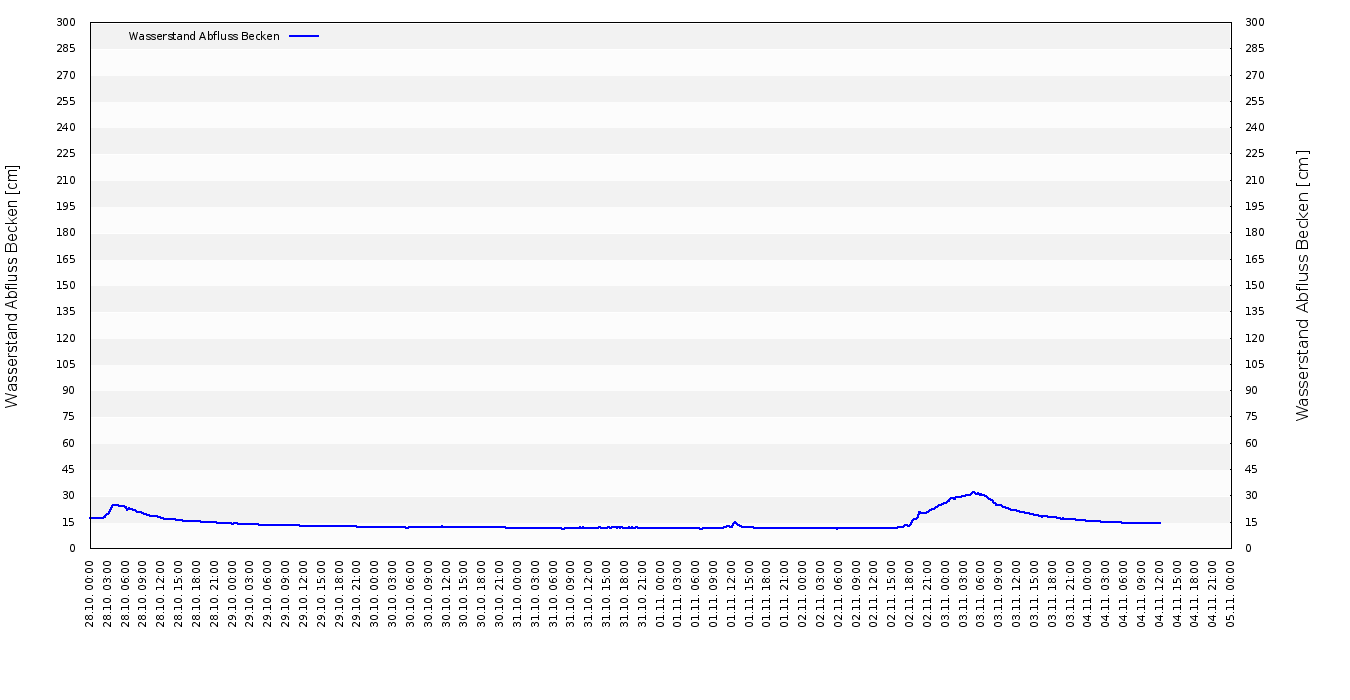Click the 0 label on left axis

click(72, 549)
